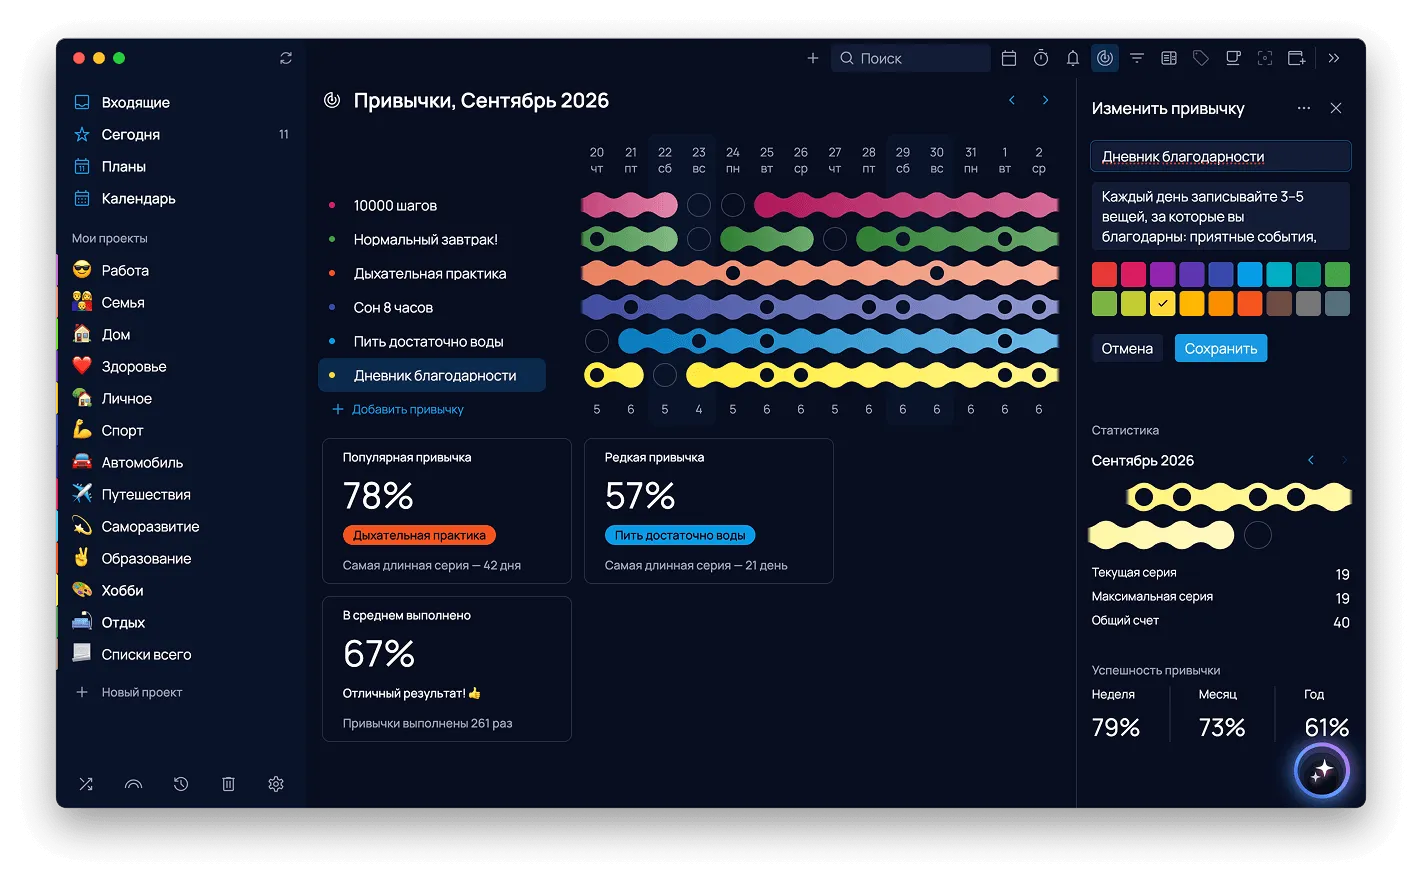Viewport: 1422px width, 882px height.
Task: Click the Отмена button
Action: (x=1127, y=348)
